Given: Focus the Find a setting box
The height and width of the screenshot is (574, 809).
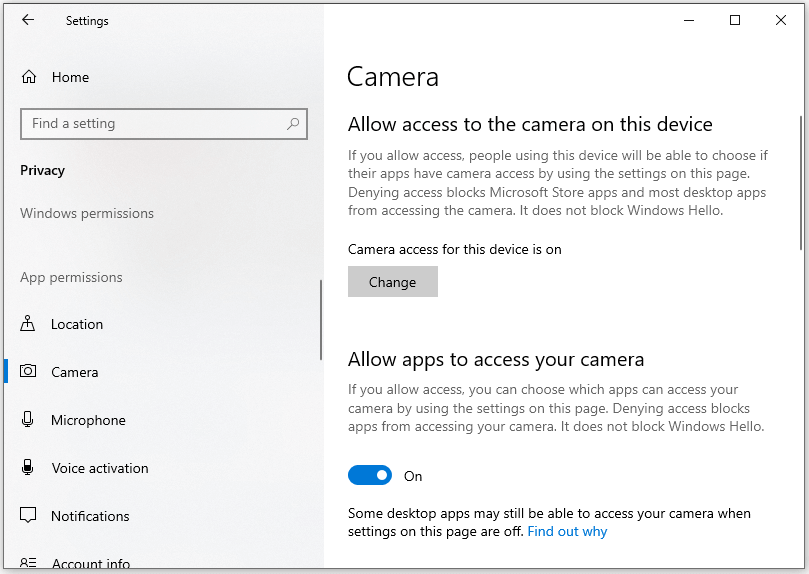Looking at the screenshot, I should click(x=164, y=124).
